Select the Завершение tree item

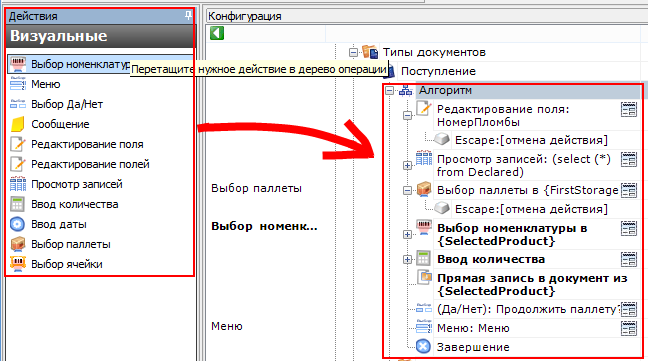click(x=473, y=347)
